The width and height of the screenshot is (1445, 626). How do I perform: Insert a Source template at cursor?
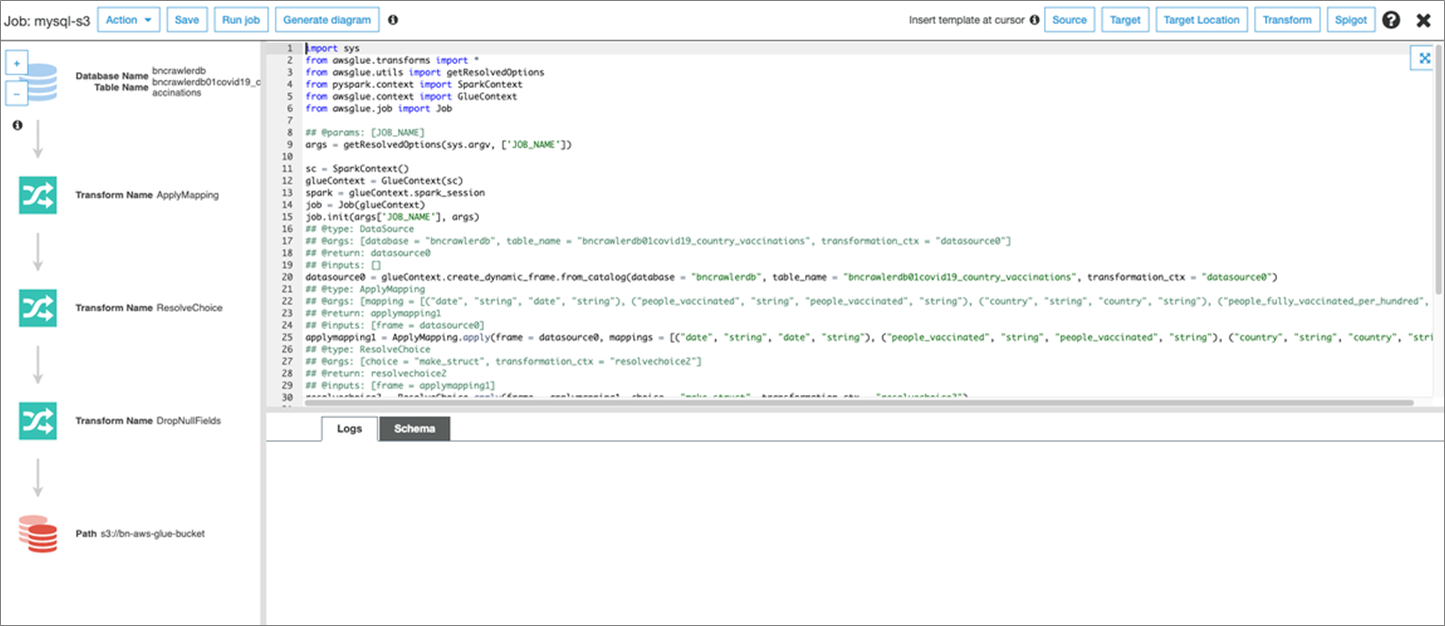pyautogui.click(x=1069, y=19)
